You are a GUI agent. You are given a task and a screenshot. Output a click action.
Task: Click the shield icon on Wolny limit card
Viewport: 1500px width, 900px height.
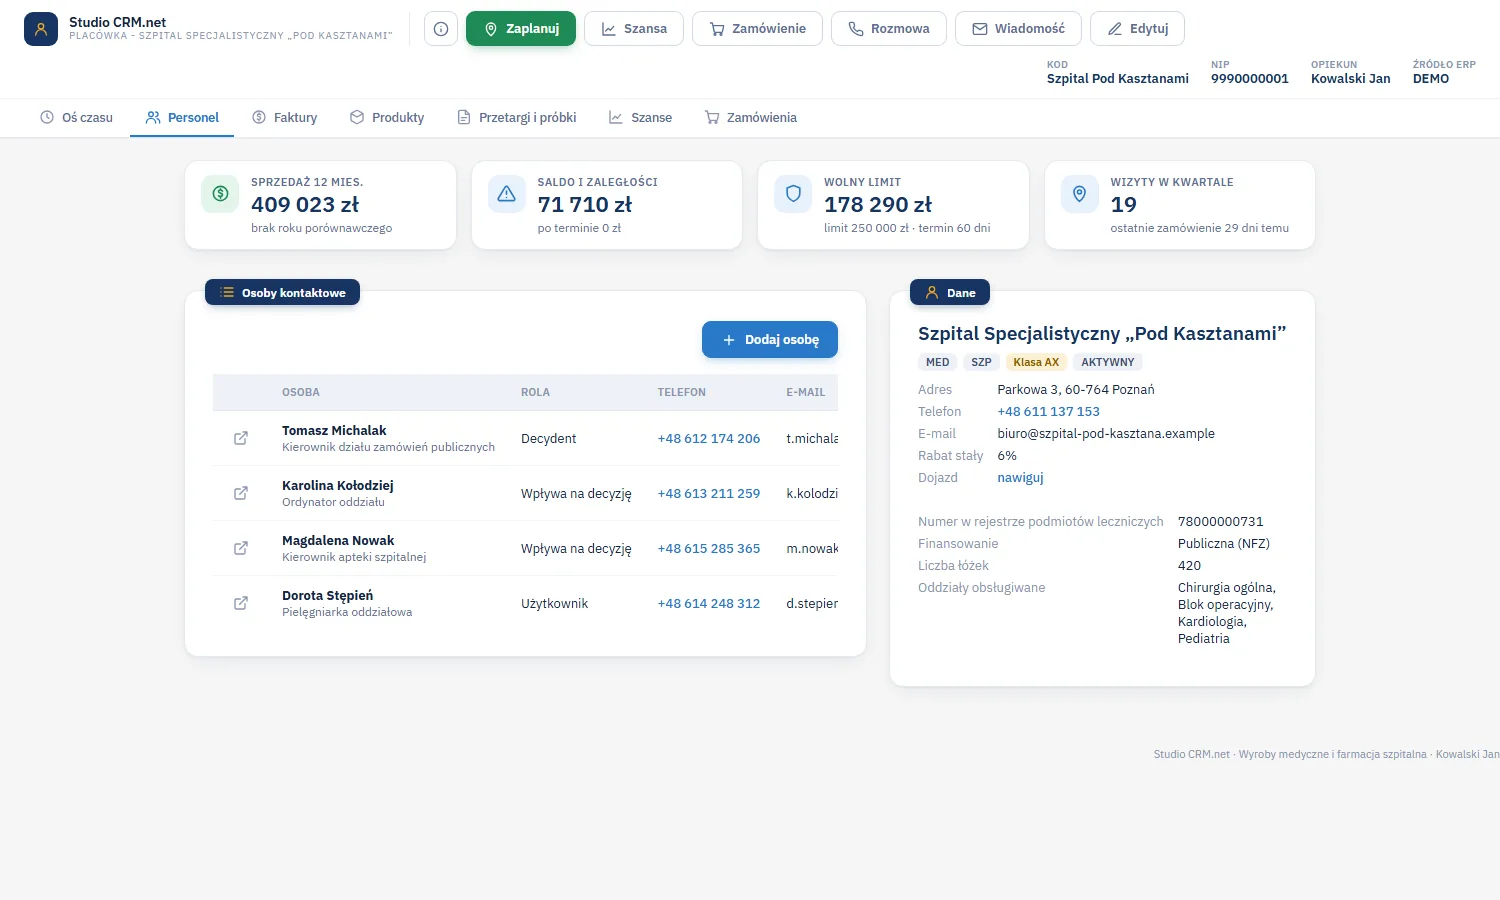click(x=793, y=194)
